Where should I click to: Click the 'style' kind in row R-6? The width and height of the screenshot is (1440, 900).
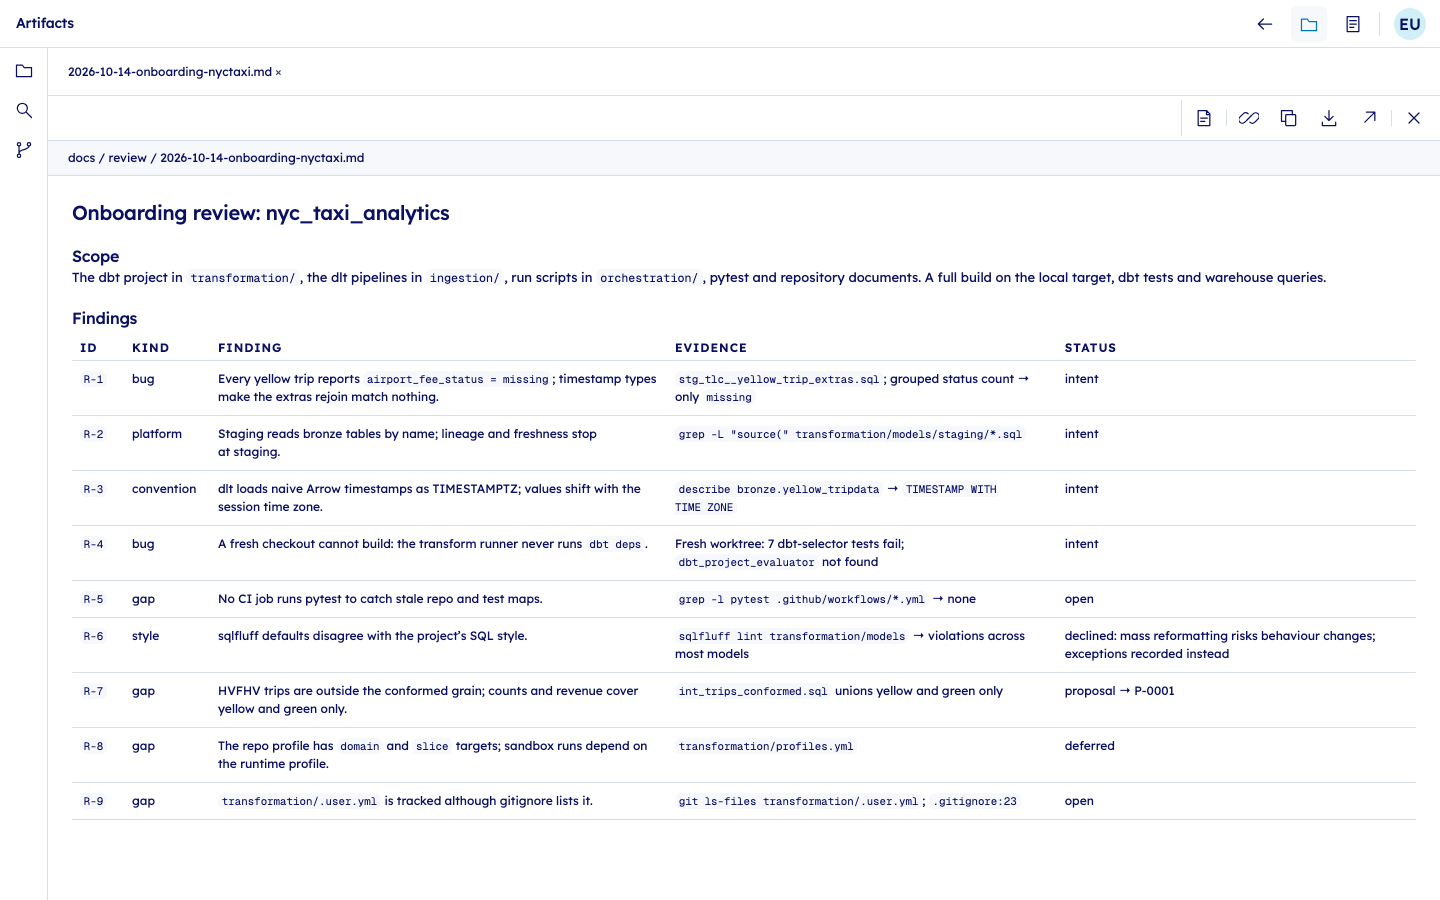coord(146,636)
